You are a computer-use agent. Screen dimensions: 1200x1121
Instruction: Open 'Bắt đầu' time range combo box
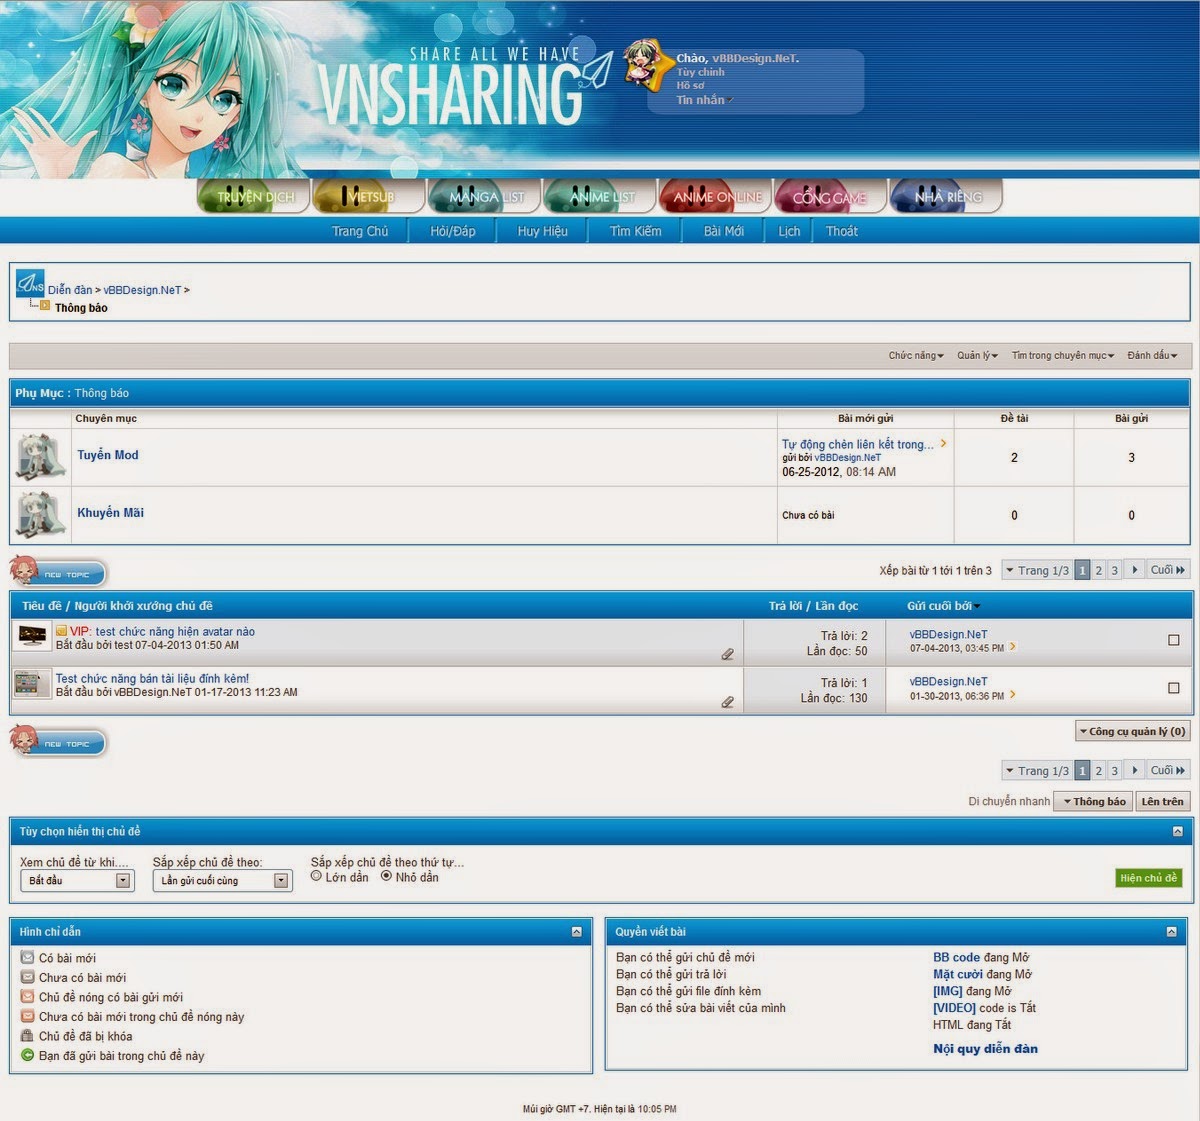coord(77,880)
